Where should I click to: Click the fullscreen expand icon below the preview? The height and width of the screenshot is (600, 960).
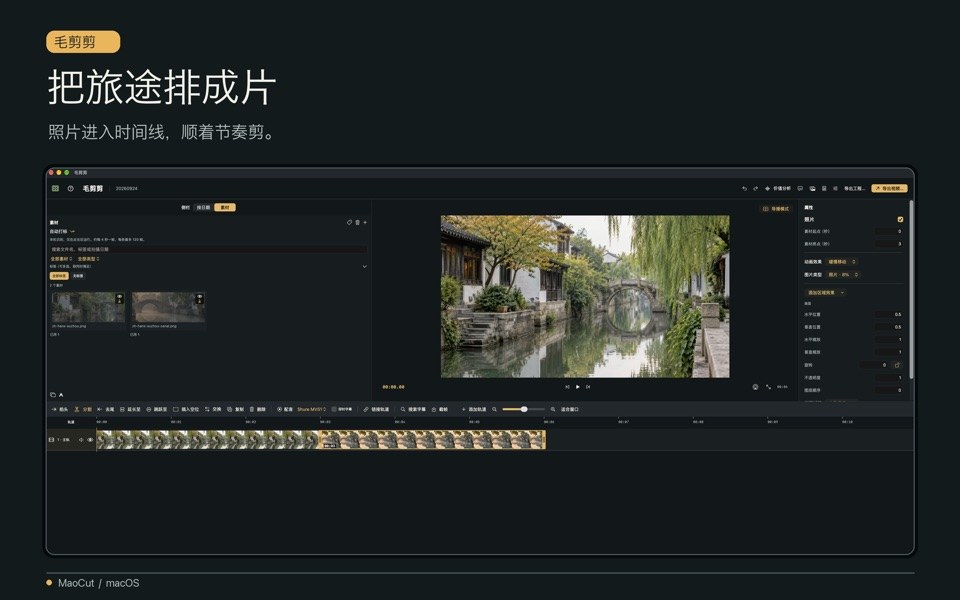tap(768, 387)
